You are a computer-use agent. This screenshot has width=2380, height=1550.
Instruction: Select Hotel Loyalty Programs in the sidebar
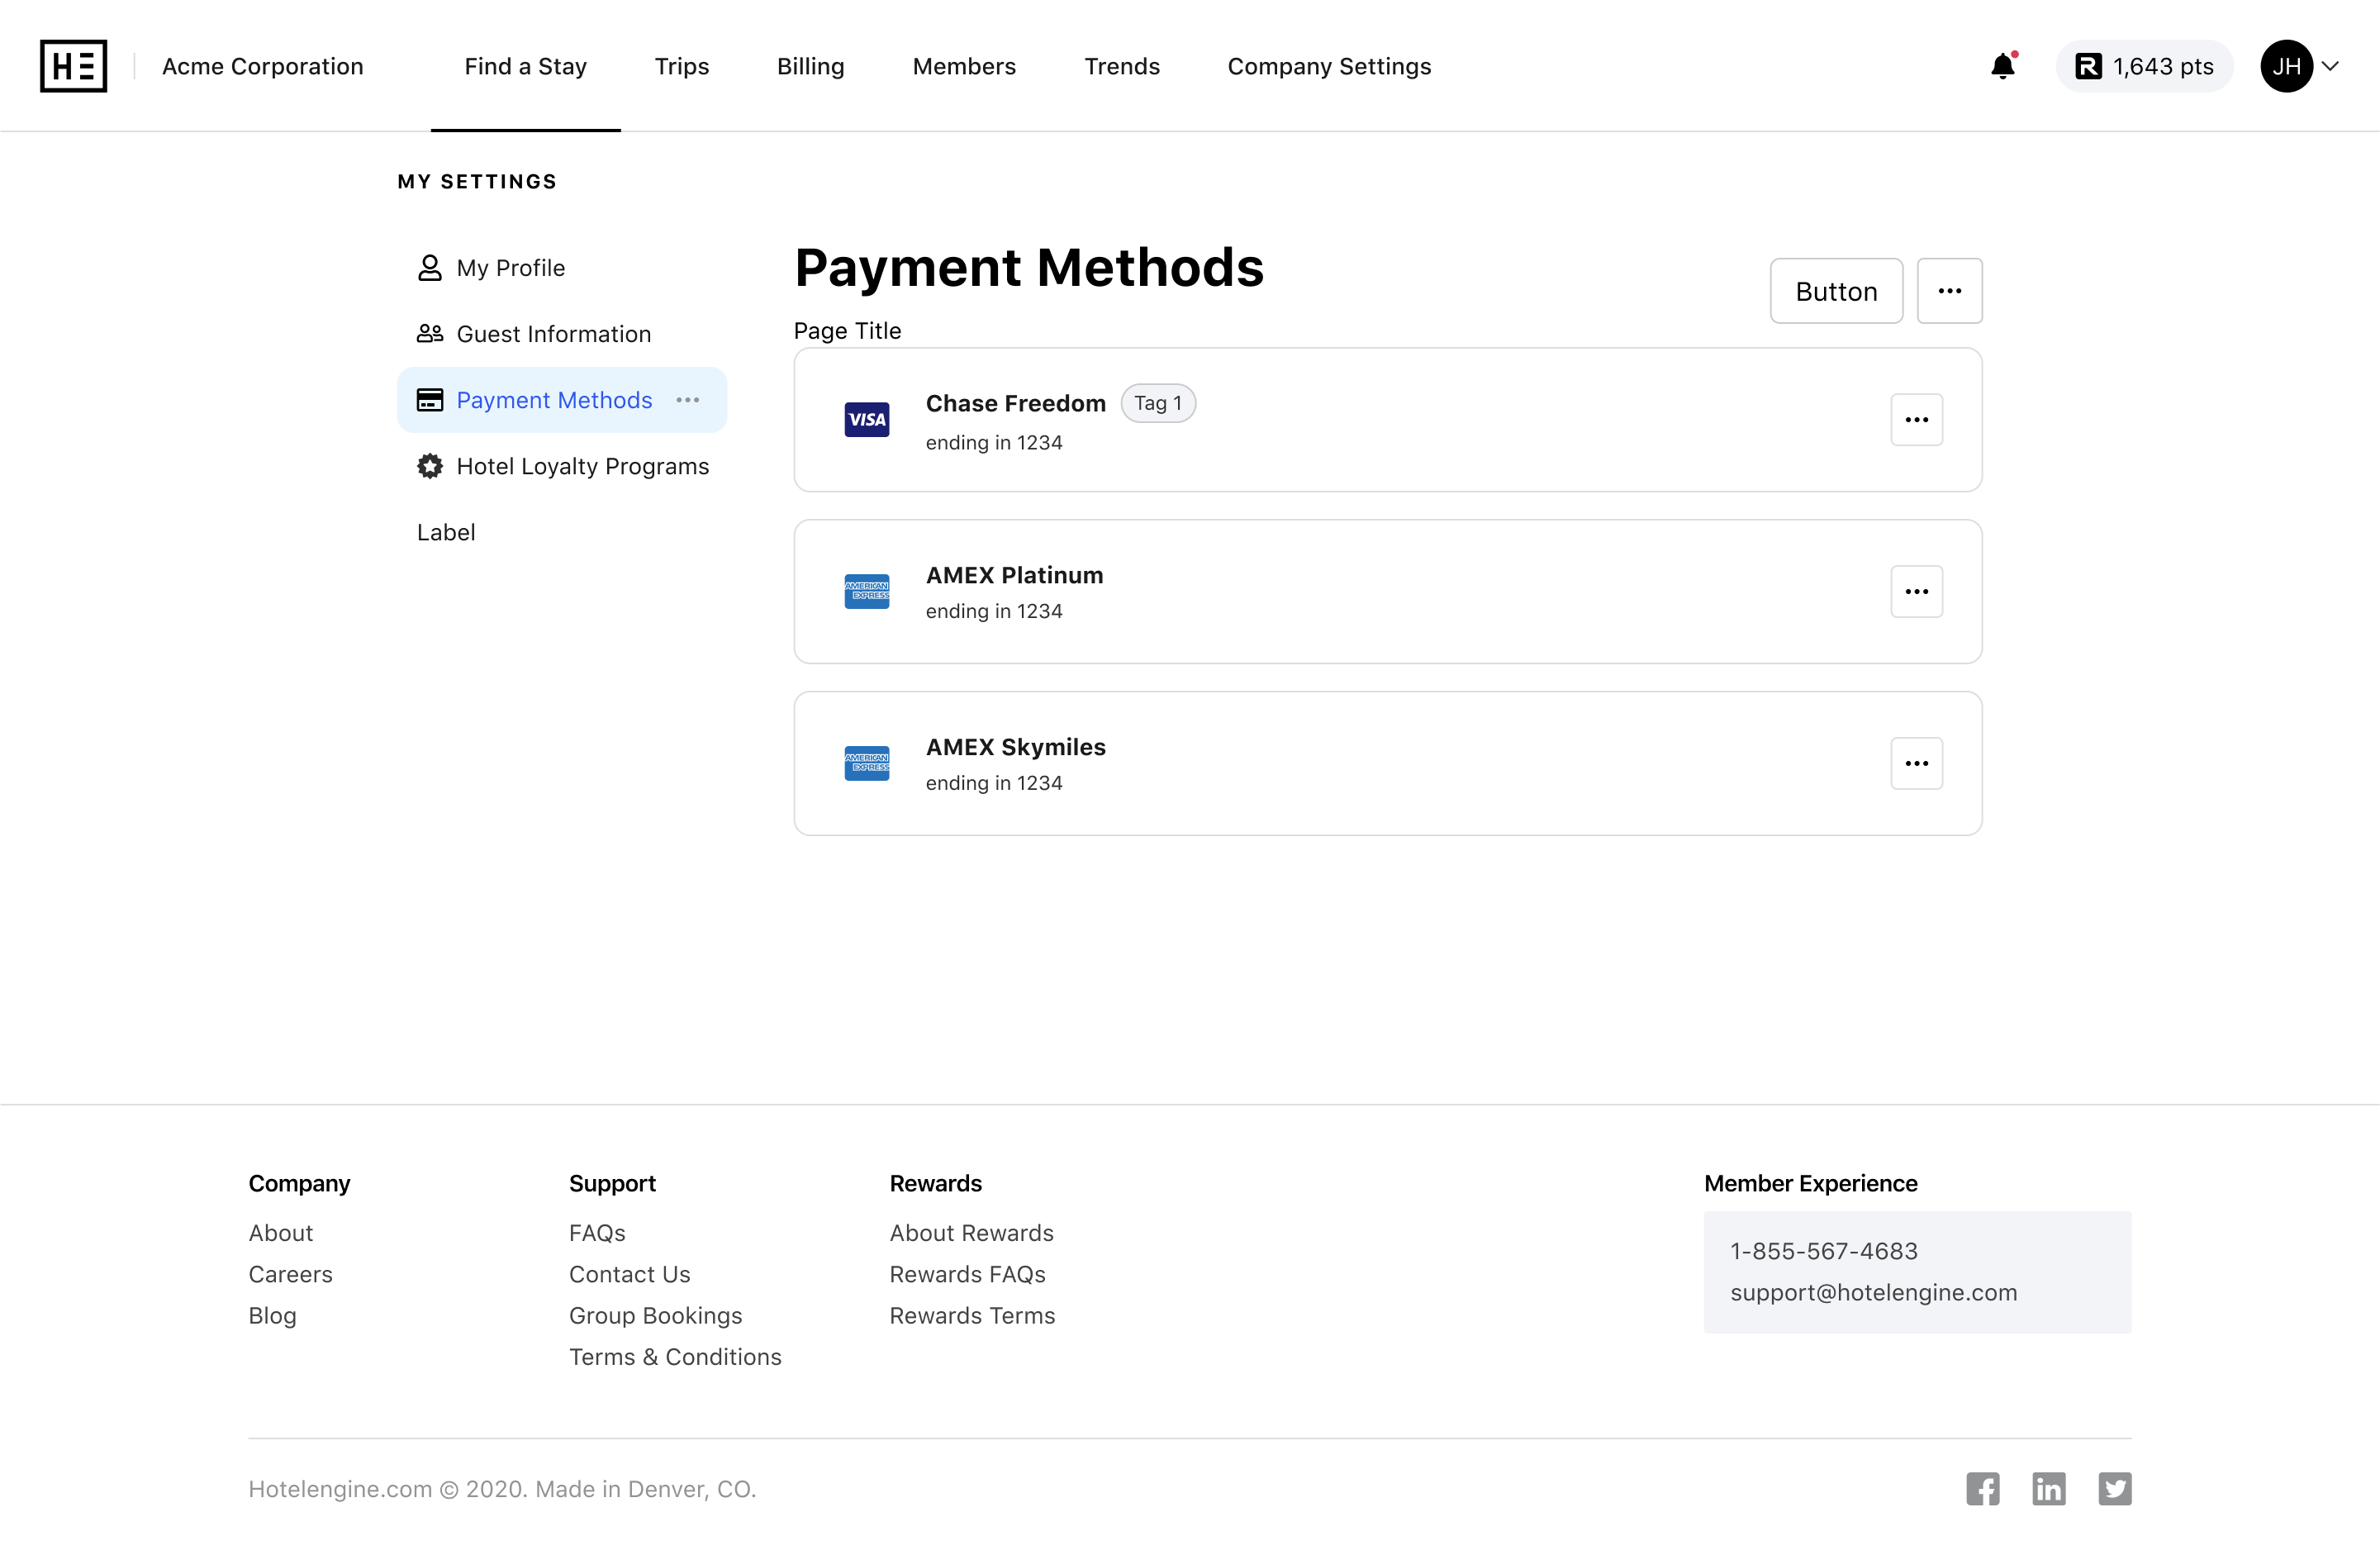pyautogui.click(x=562, y=466)
